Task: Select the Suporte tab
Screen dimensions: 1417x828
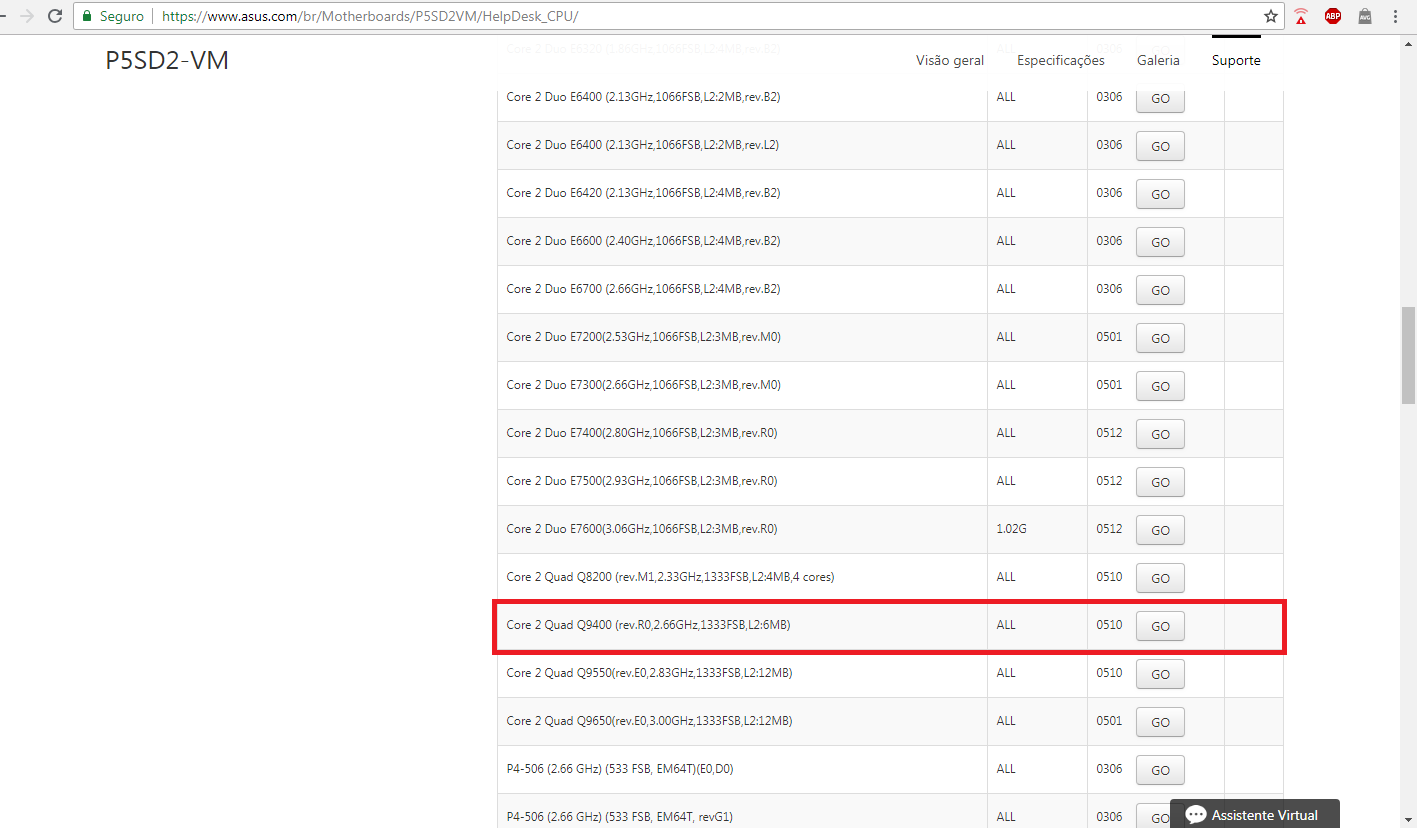Action: [1236, 60]
